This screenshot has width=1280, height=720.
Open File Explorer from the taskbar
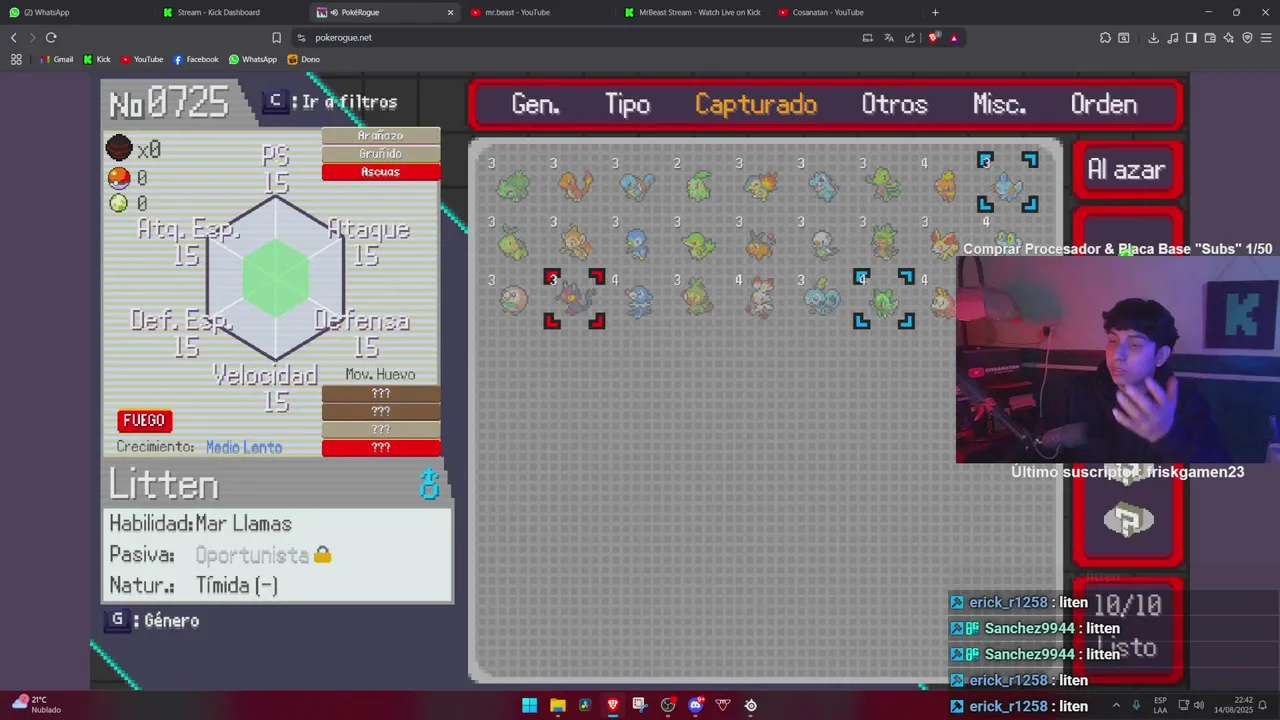[557, 705]
